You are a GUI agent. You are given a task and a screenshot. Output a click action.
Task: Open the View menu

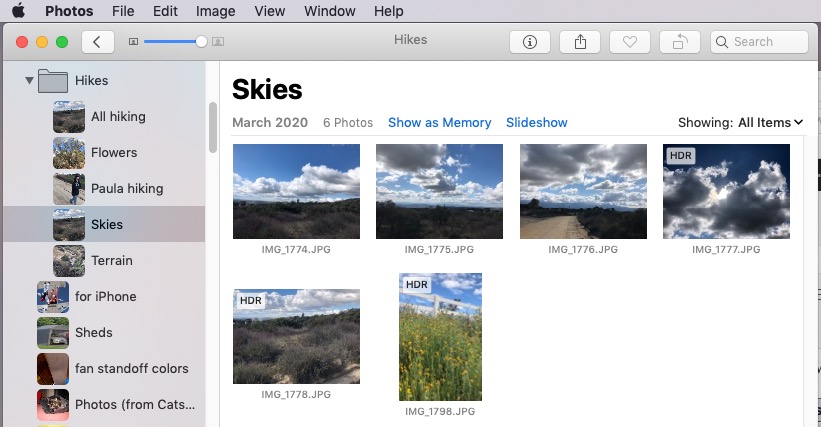[270, 11]
